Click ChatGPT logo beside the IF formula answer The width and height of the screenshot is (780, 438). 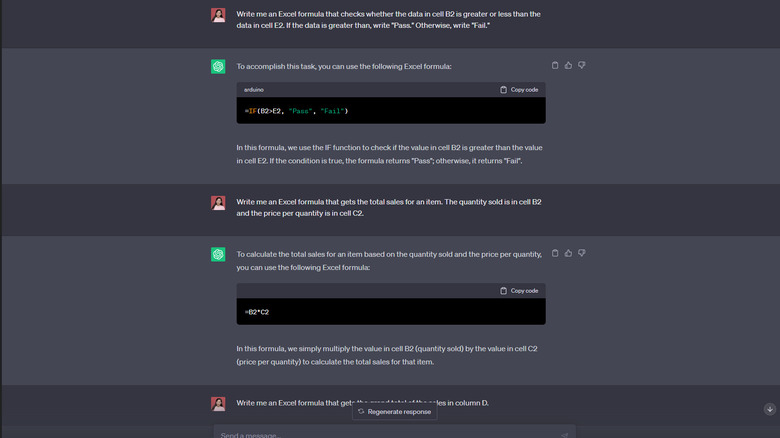point(218,67)
